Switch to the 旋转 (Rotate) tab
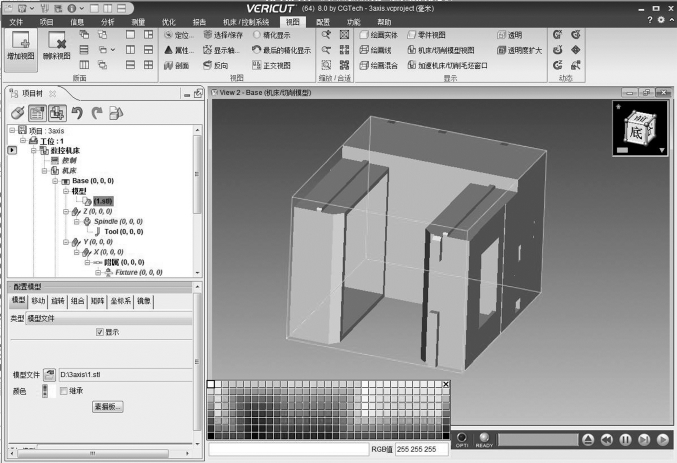The image size is (677, 463). click(59, 300)
